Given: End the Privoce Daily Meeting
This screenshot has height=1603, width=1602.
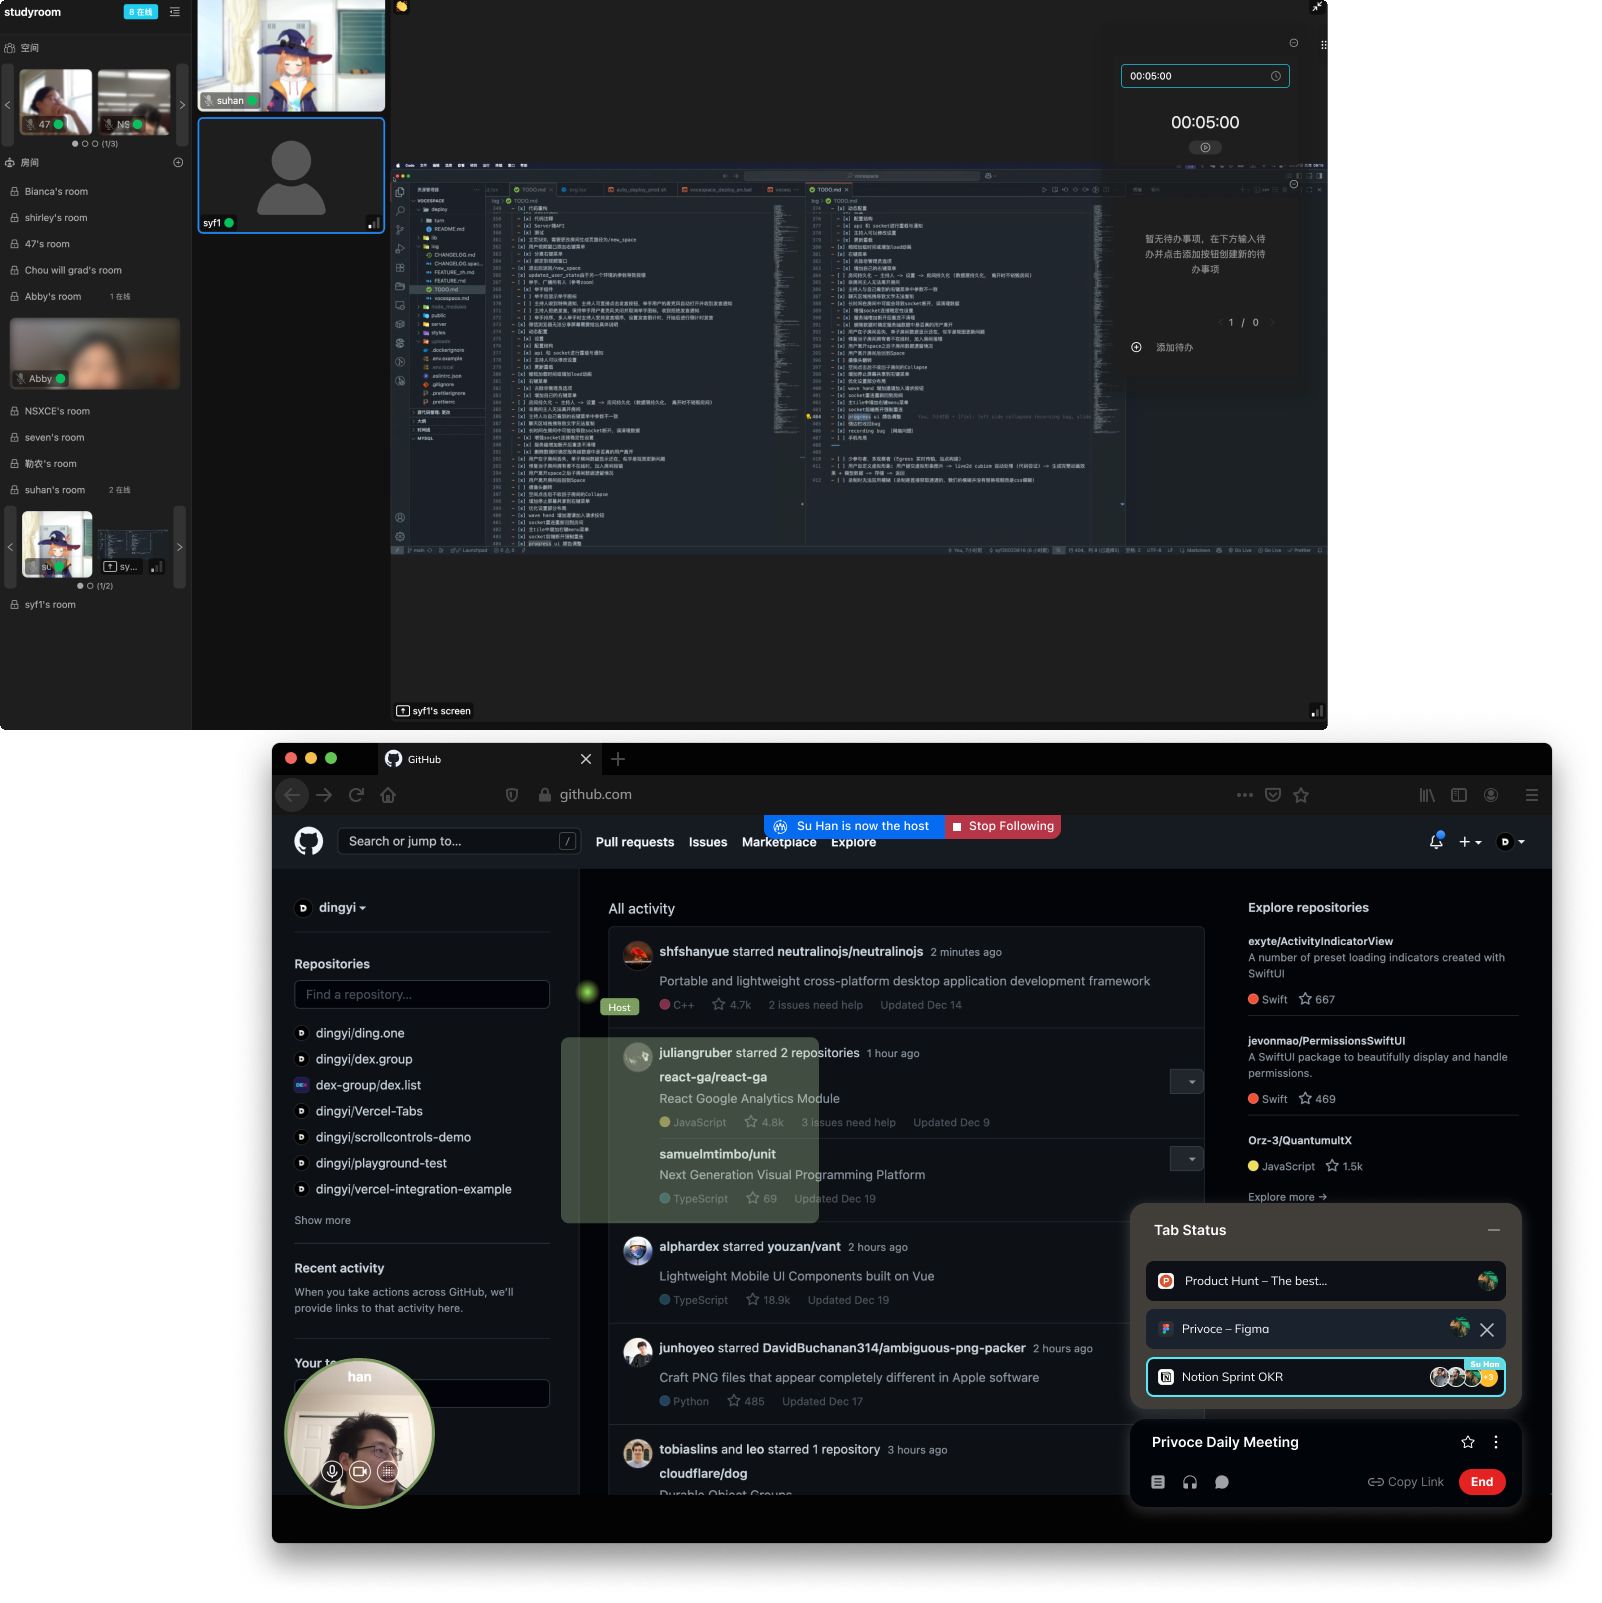Looking at the screenshot, I should [1481, 1482].
